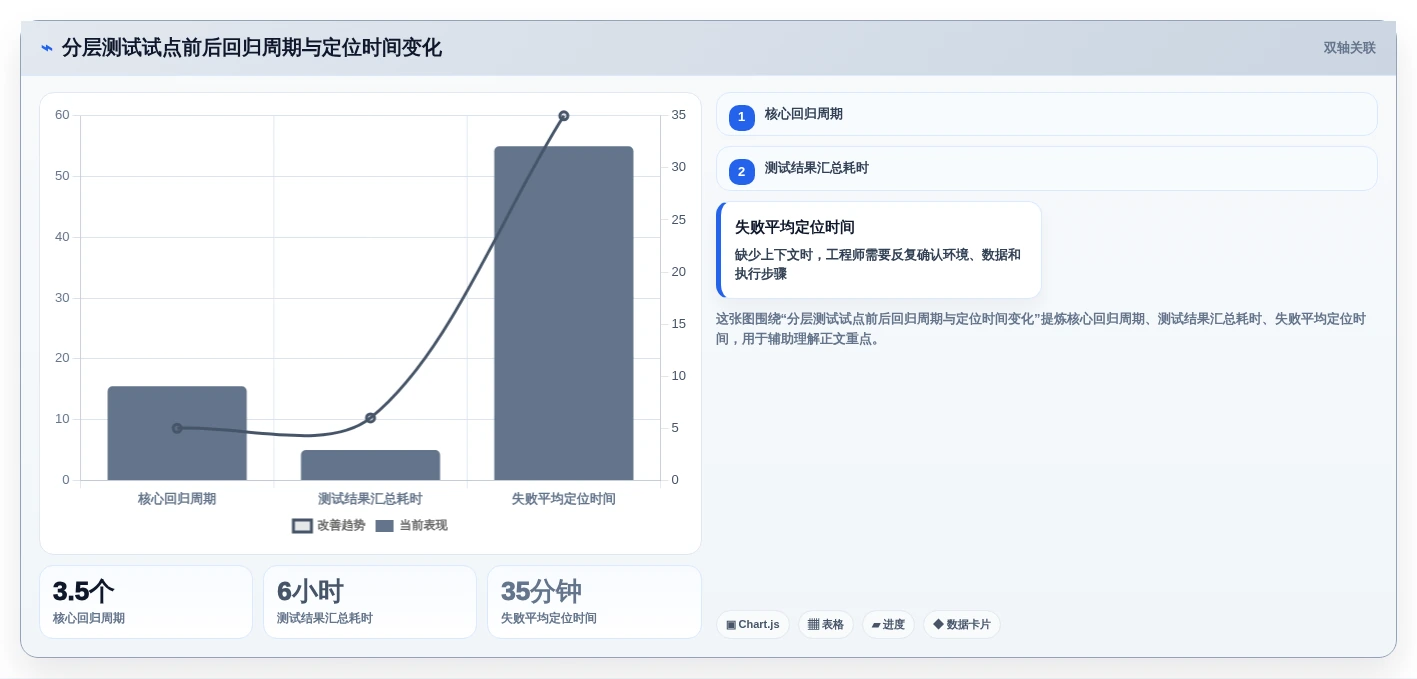Open the 失败平均定位时间 detail card
Viewport: 1417px width, 679px height.
(x=879, y=250)
